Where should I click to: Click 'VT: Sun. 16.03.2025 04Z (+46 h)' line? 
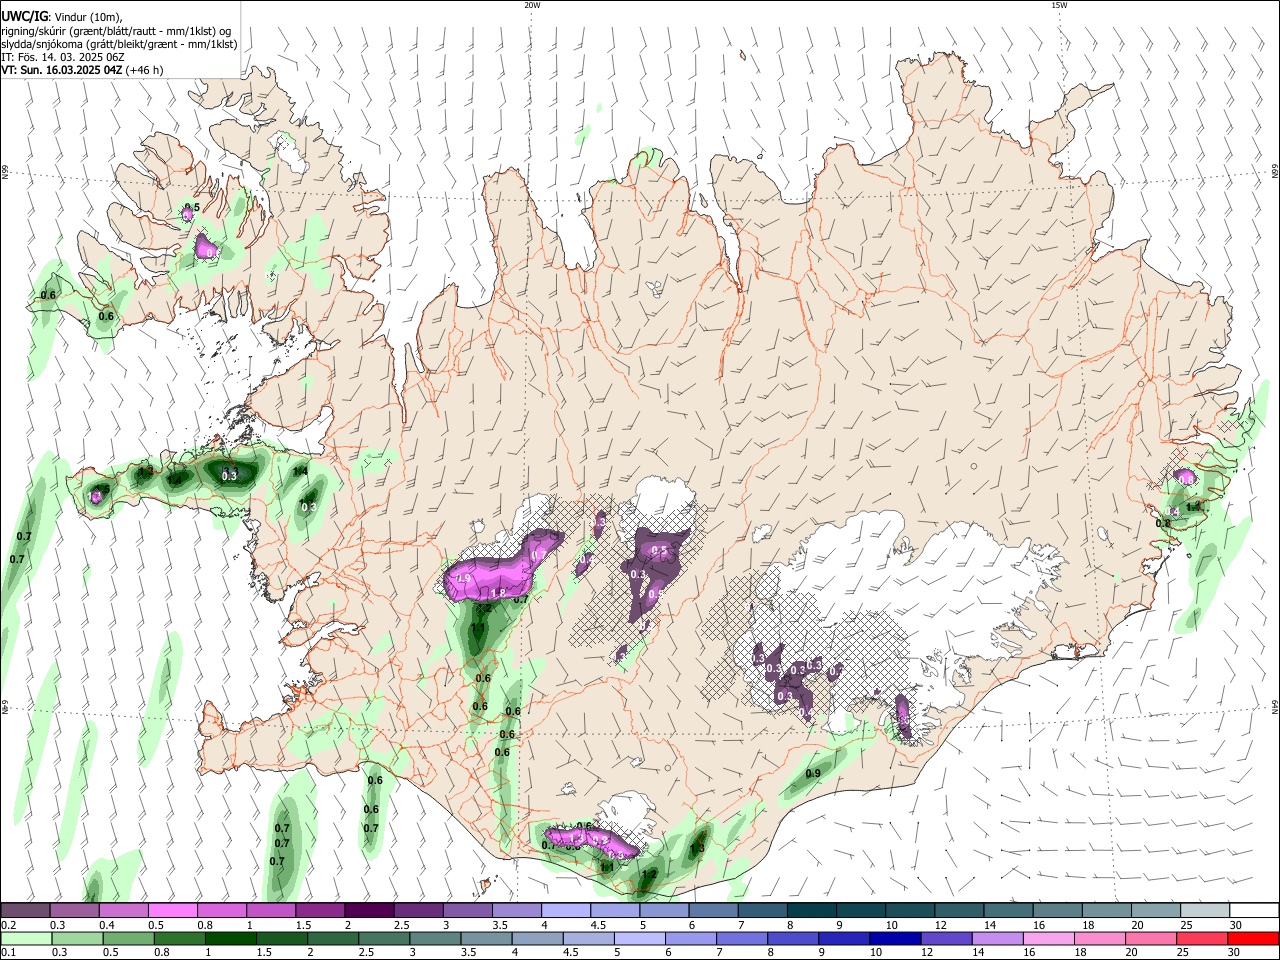pos(82,70)
